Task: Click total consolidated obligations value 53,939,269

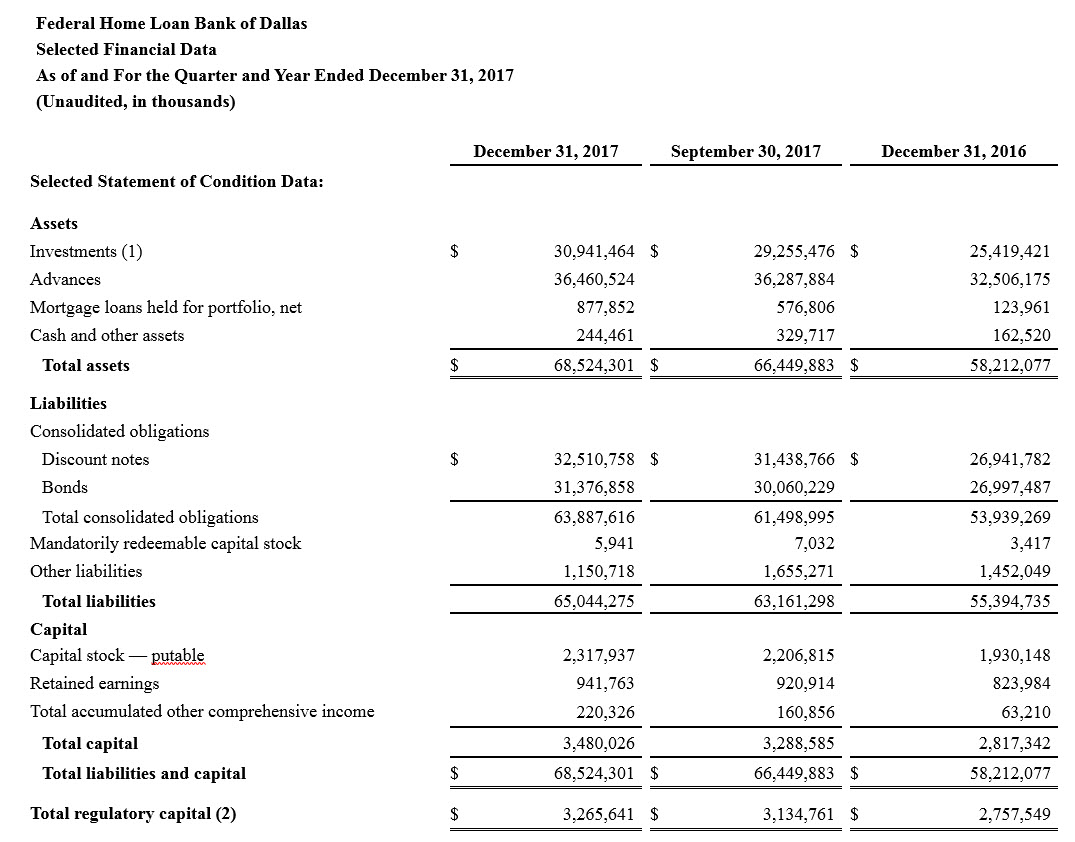Action: (x=1010, y=518)
